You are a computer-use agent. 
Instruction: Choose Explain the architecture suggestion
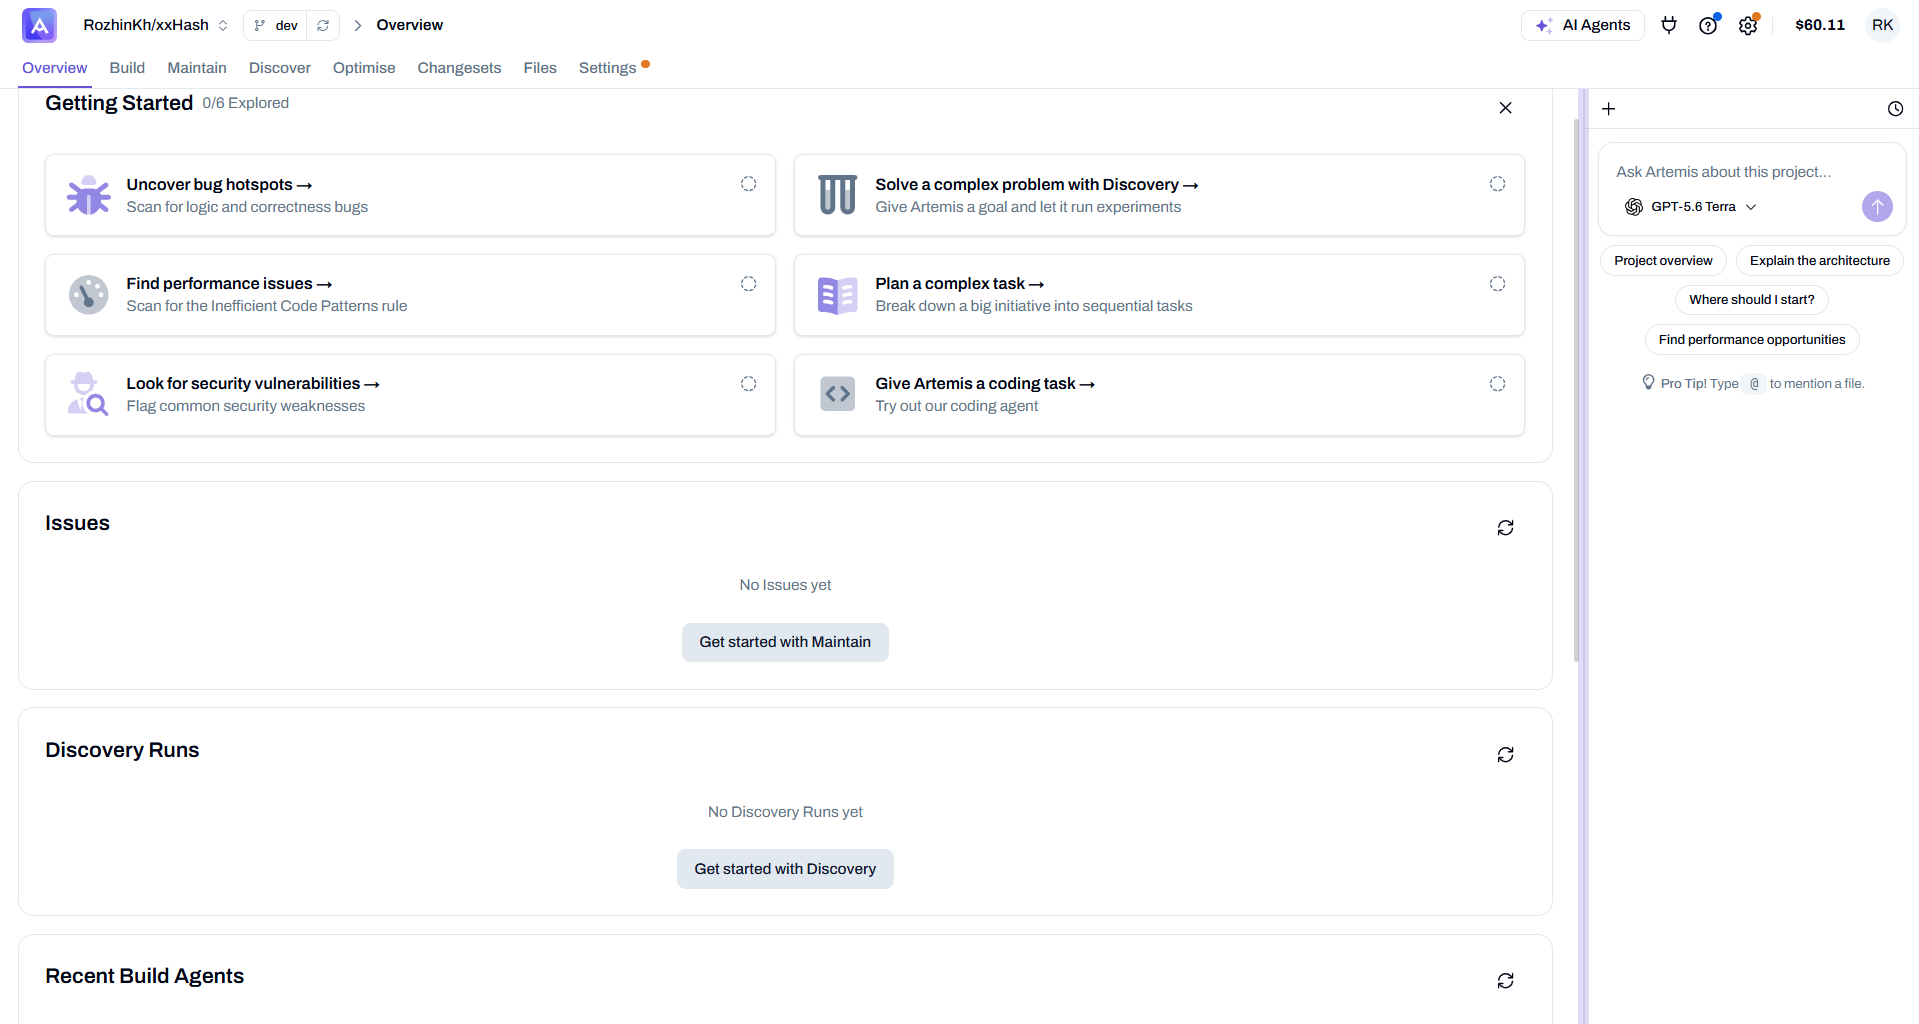pyautogui.click(x=1820, y=261)
